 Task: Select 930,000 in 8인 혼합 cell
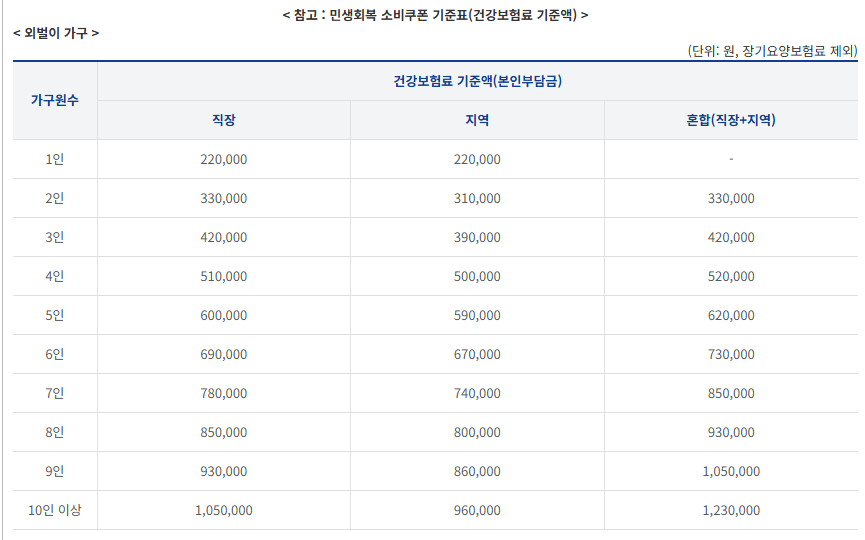coord(731,432)
